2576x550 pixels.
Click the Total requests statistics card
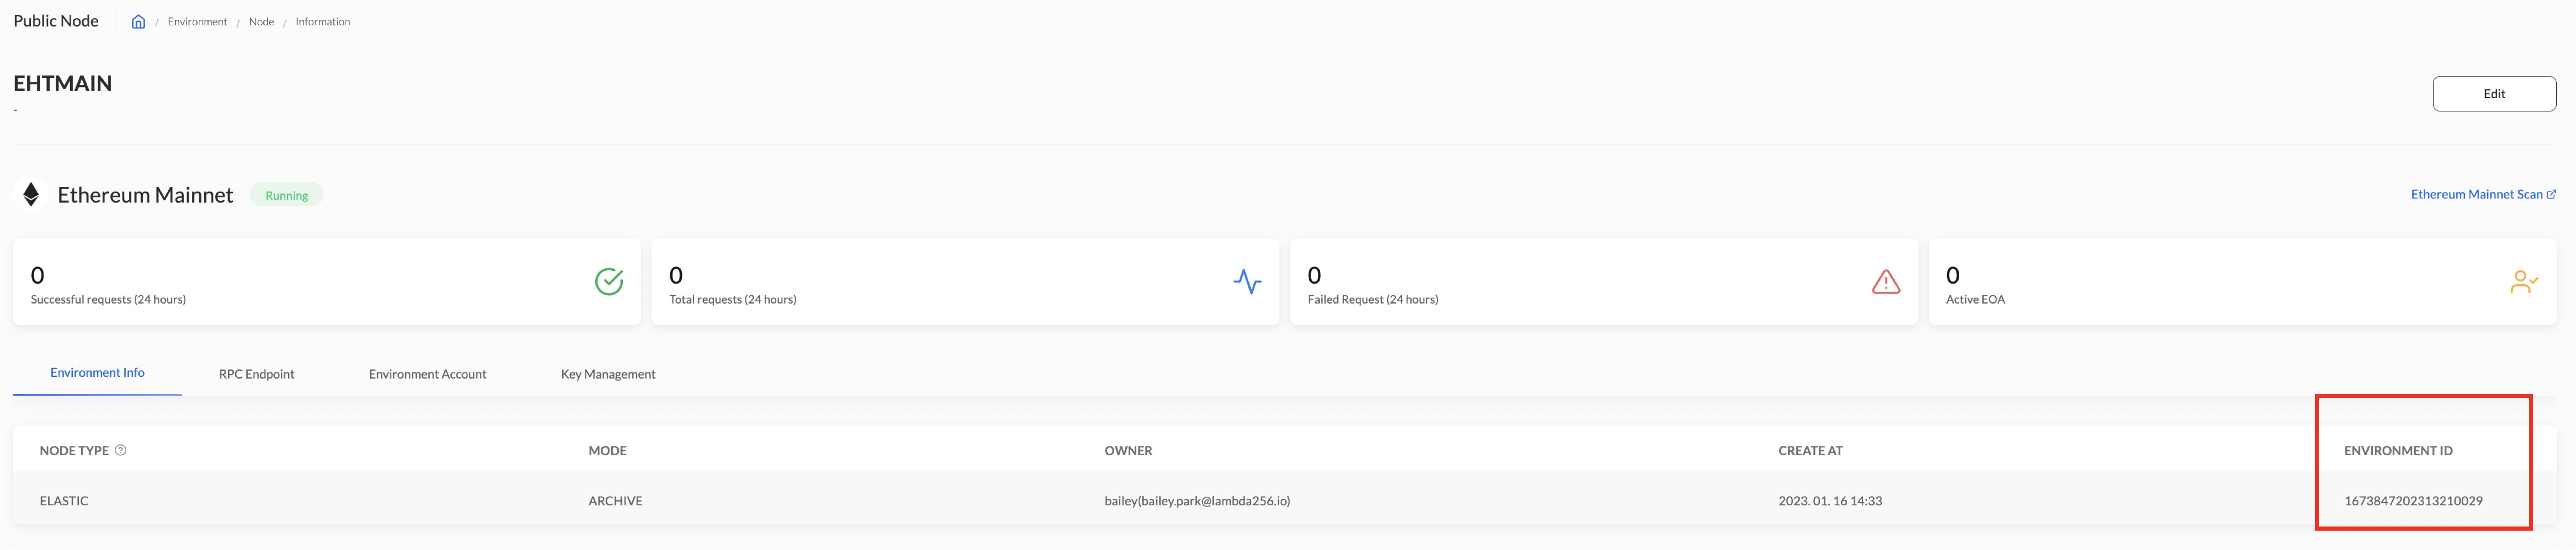tap(964, 282)
